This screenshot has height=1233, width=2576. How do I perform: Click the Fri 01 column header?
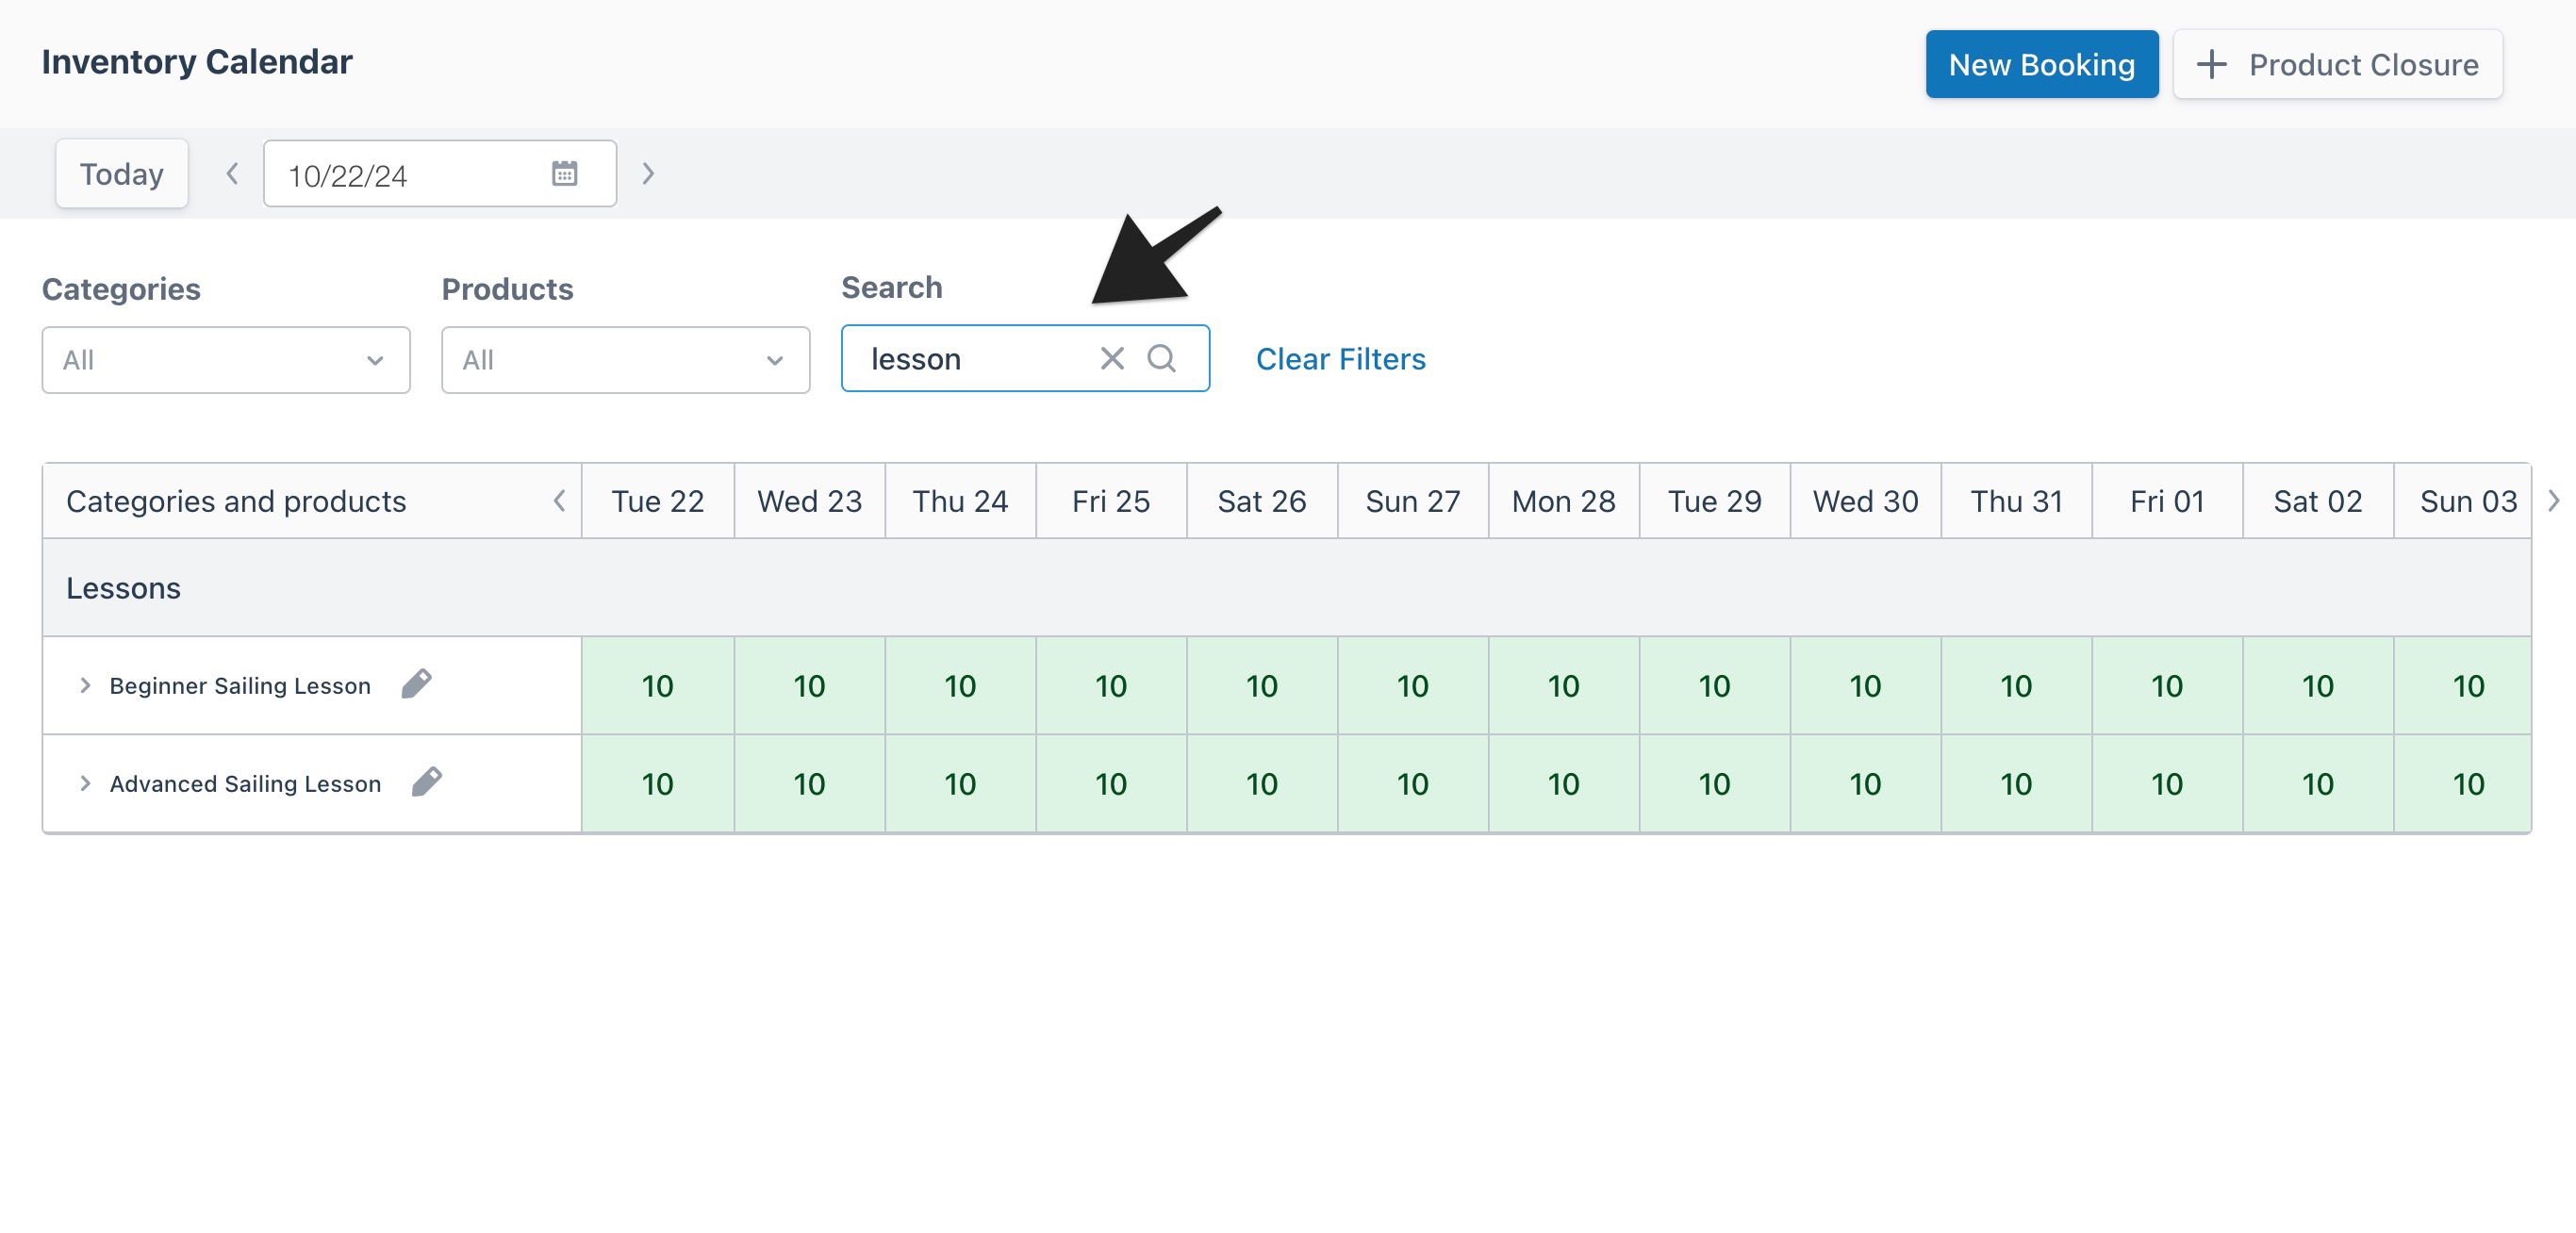(2168, 501)
